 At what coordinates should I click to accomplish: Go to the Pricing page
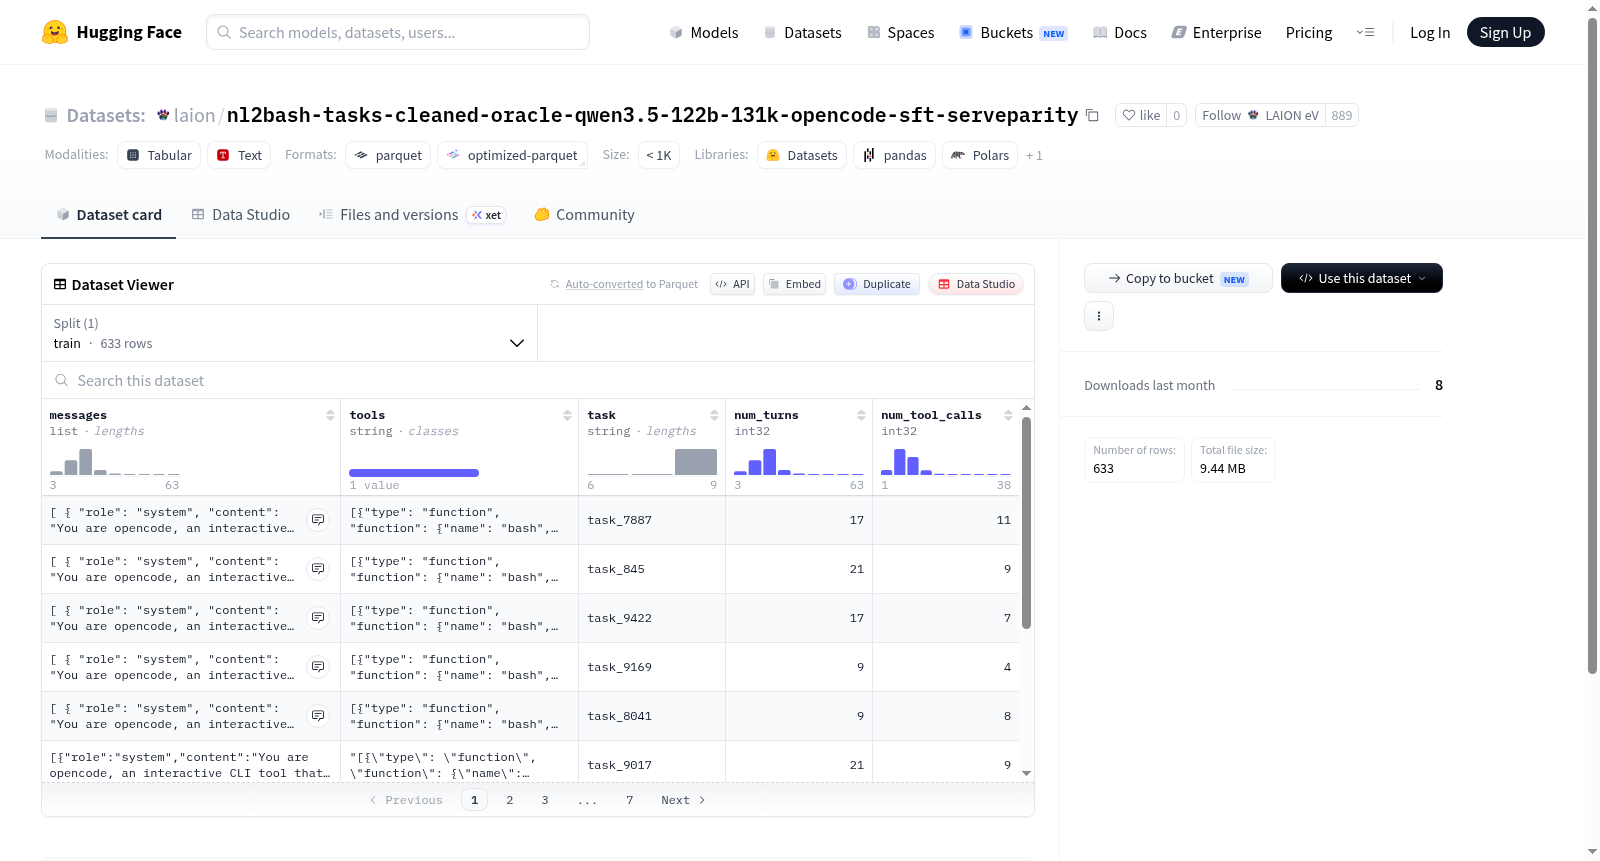[1309, 32]
